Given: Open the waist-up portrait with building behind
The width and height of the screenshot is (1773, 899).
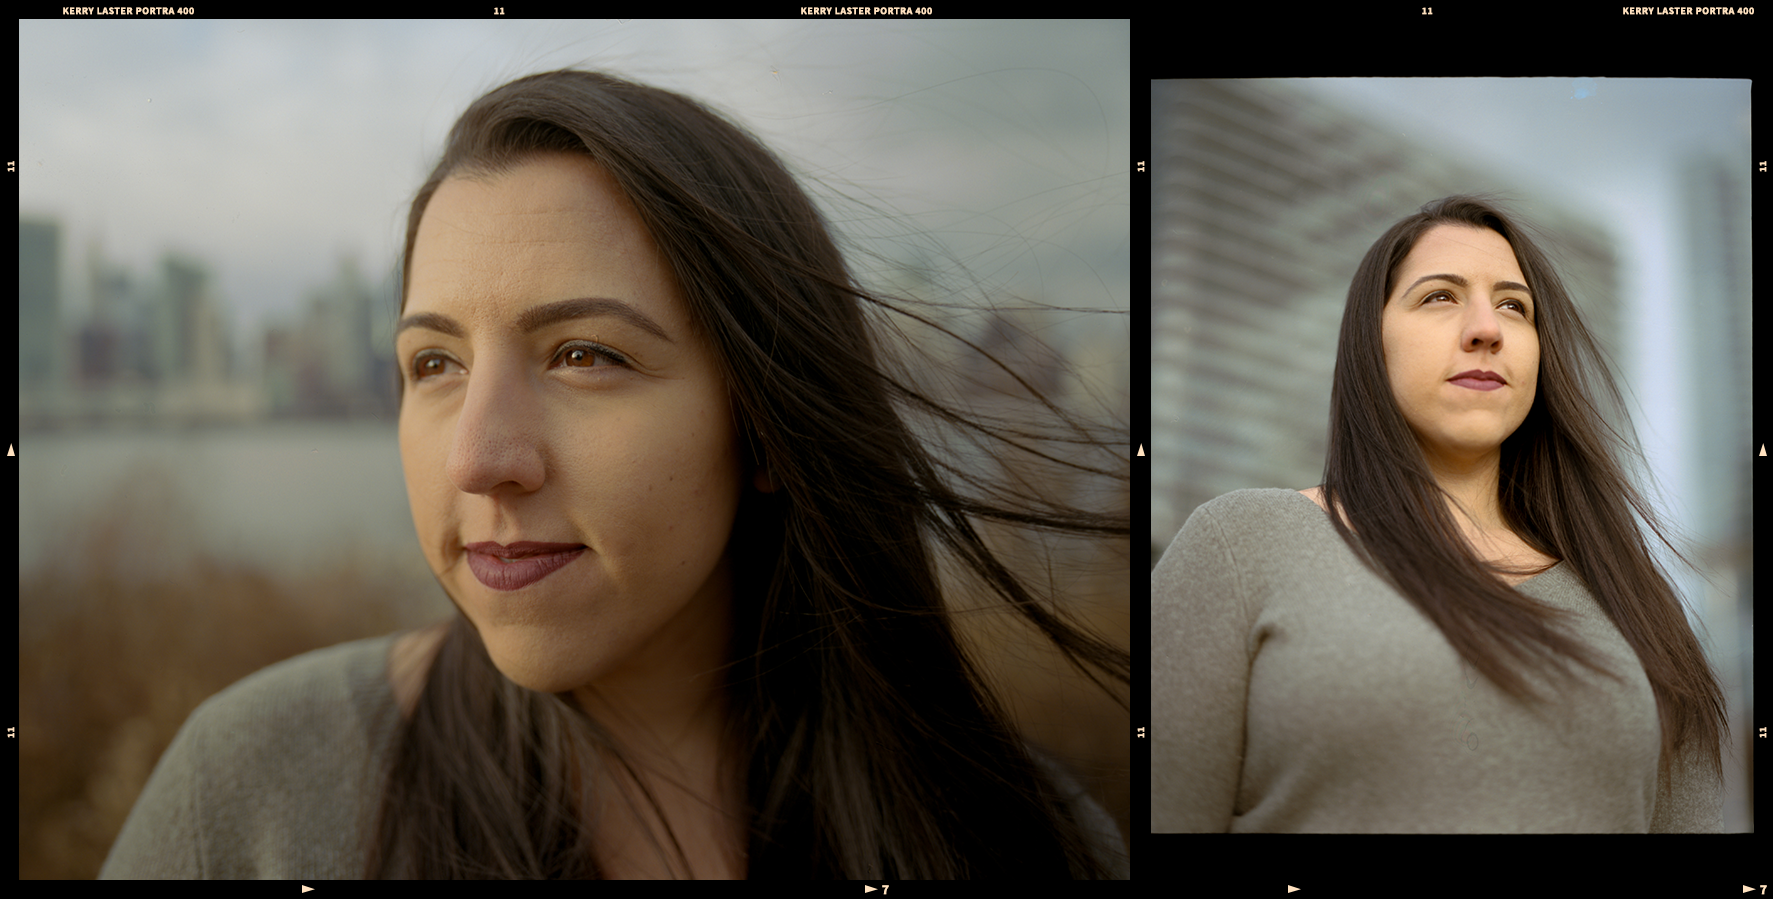Looking at the screenshot, I should pos(1451,455).
